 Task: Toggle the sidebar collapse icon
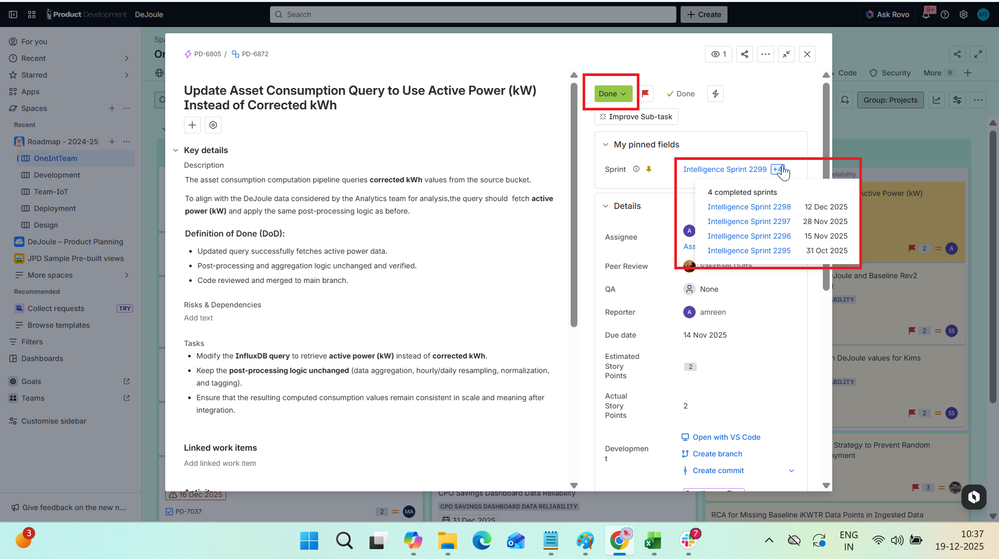coord(13,14)
